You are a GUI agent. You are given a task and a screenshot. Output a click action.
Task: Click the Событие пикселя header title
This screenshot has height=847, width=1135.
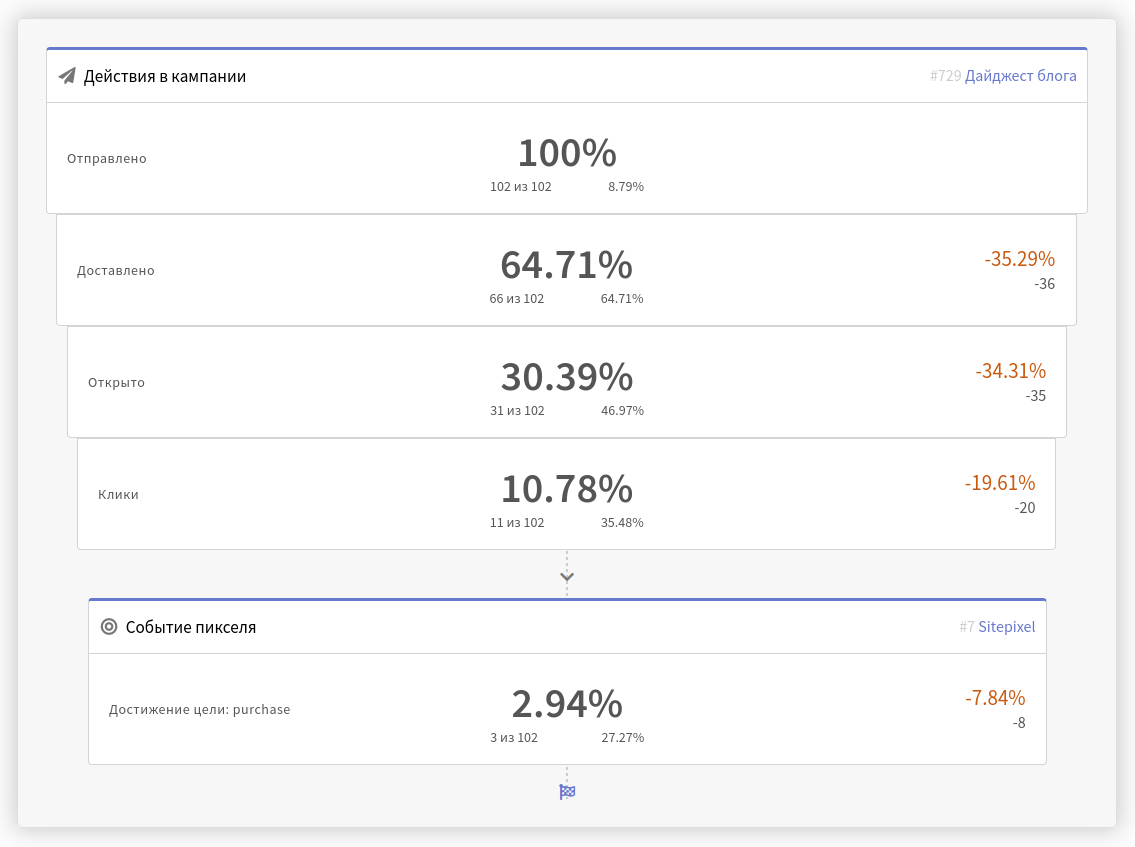(x=191, y=627)
